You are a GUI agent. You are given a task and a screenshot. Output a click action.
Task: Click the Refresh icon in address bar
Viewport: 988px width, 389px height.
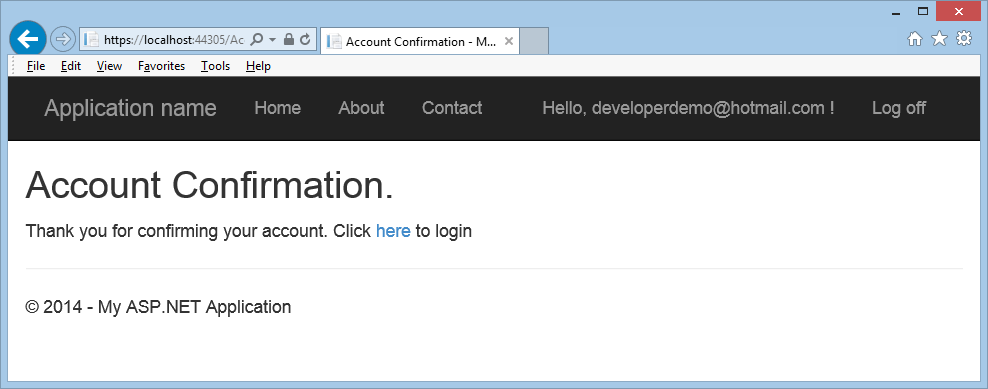305,40
